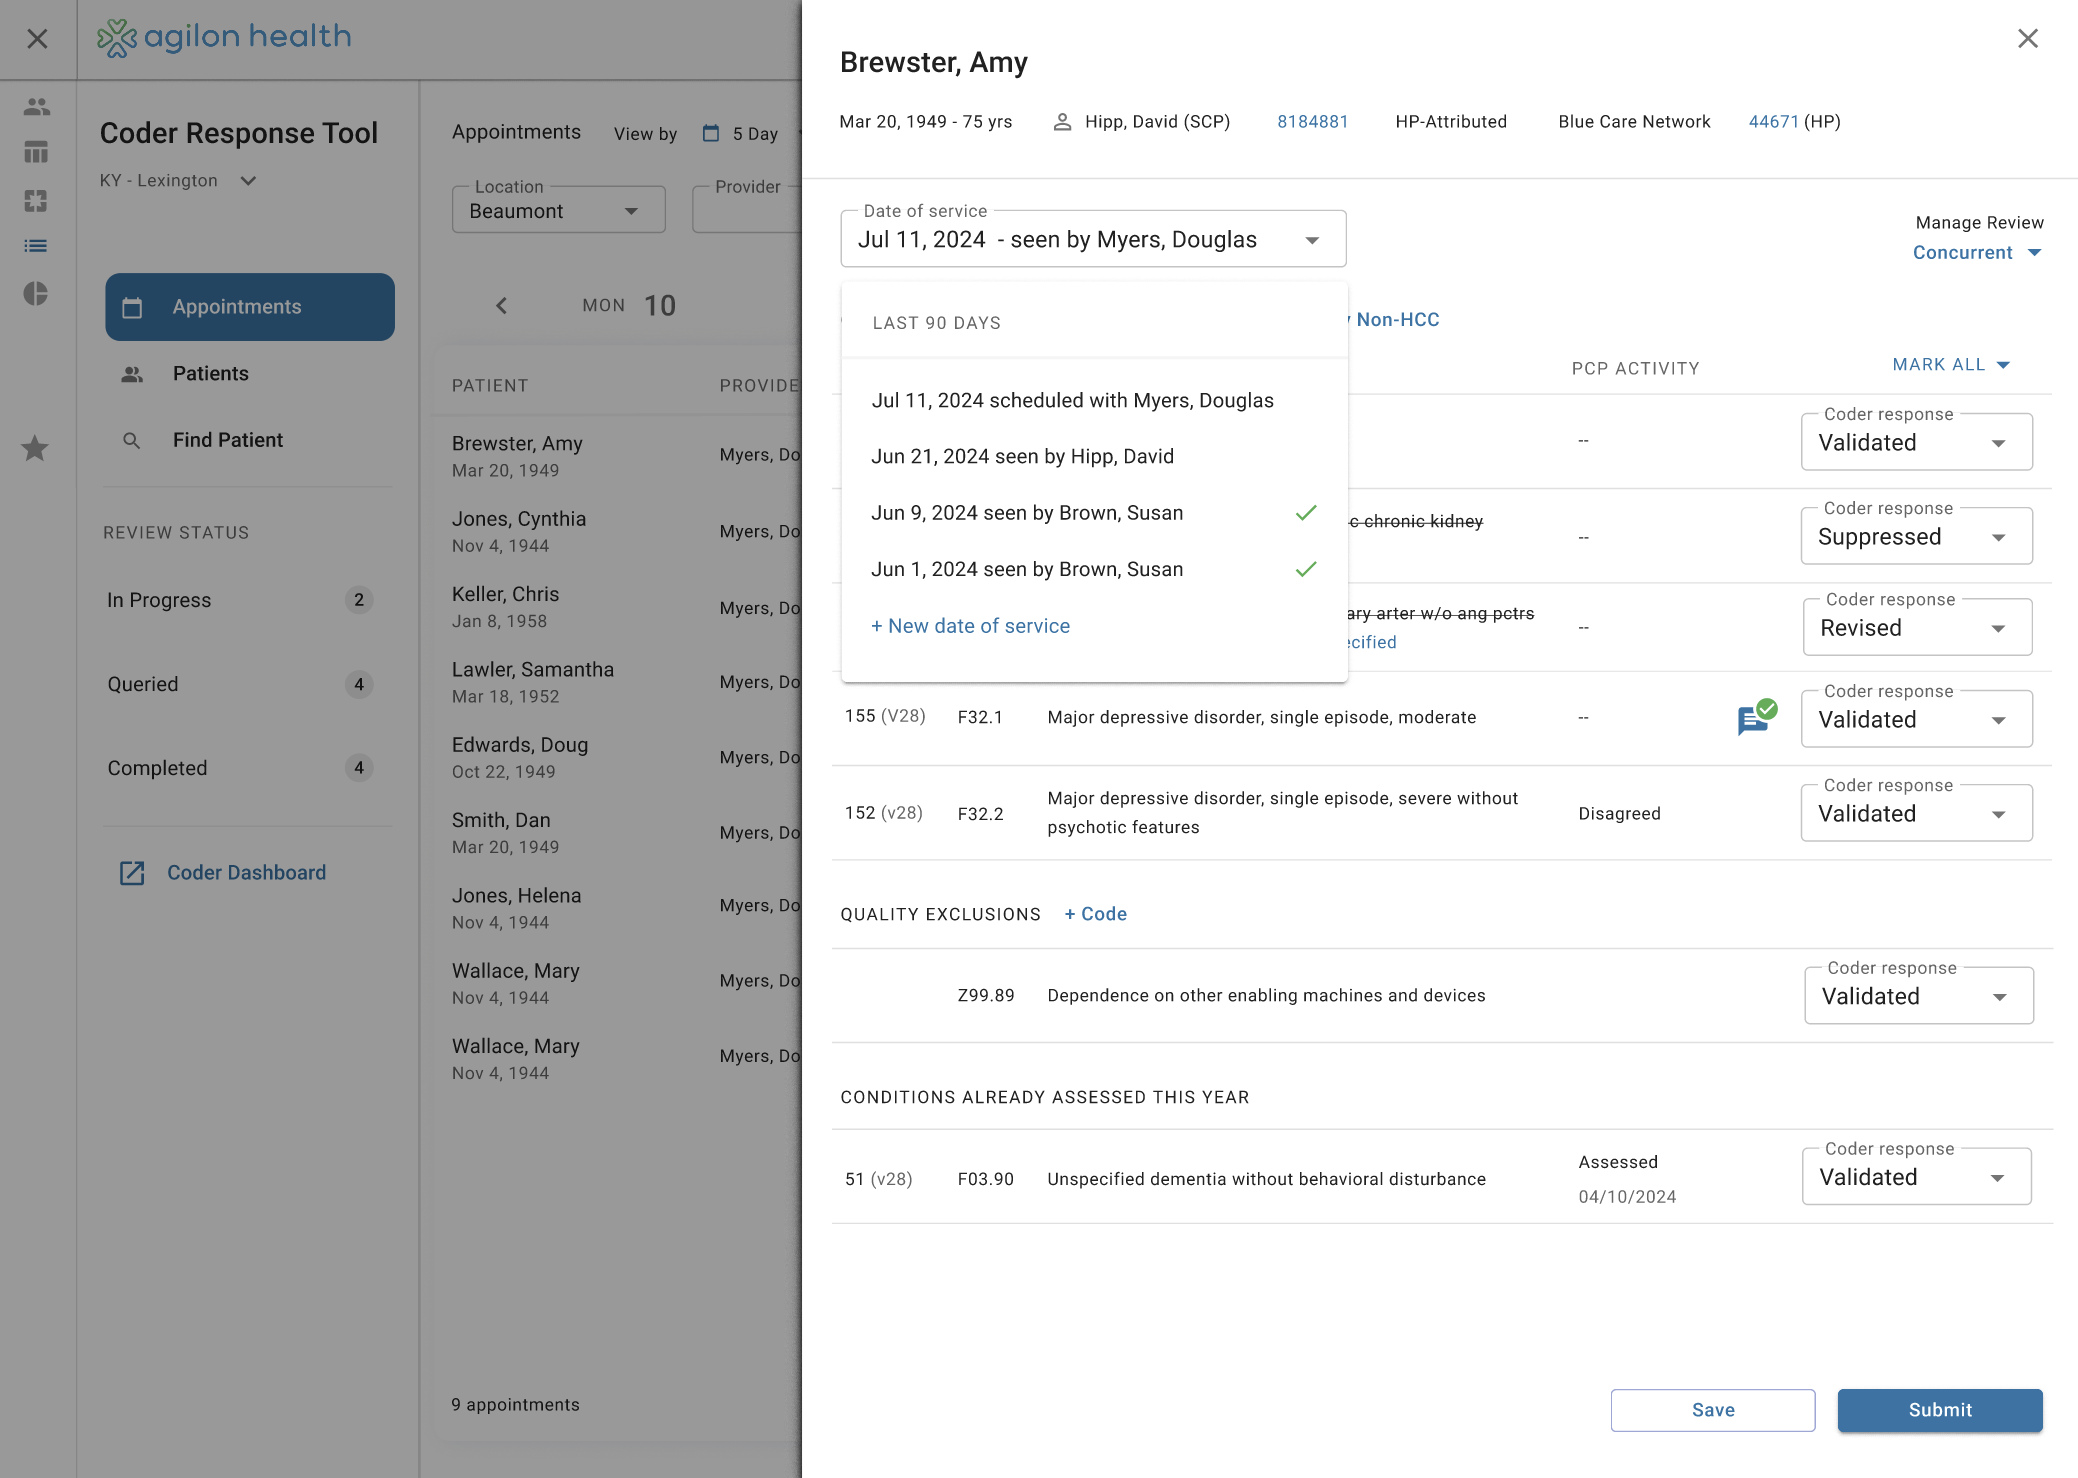The height and width of the screenshot is (1478, 2078).
Task: Select Lawler, Samantha appointment row
Action: [618, 682]
